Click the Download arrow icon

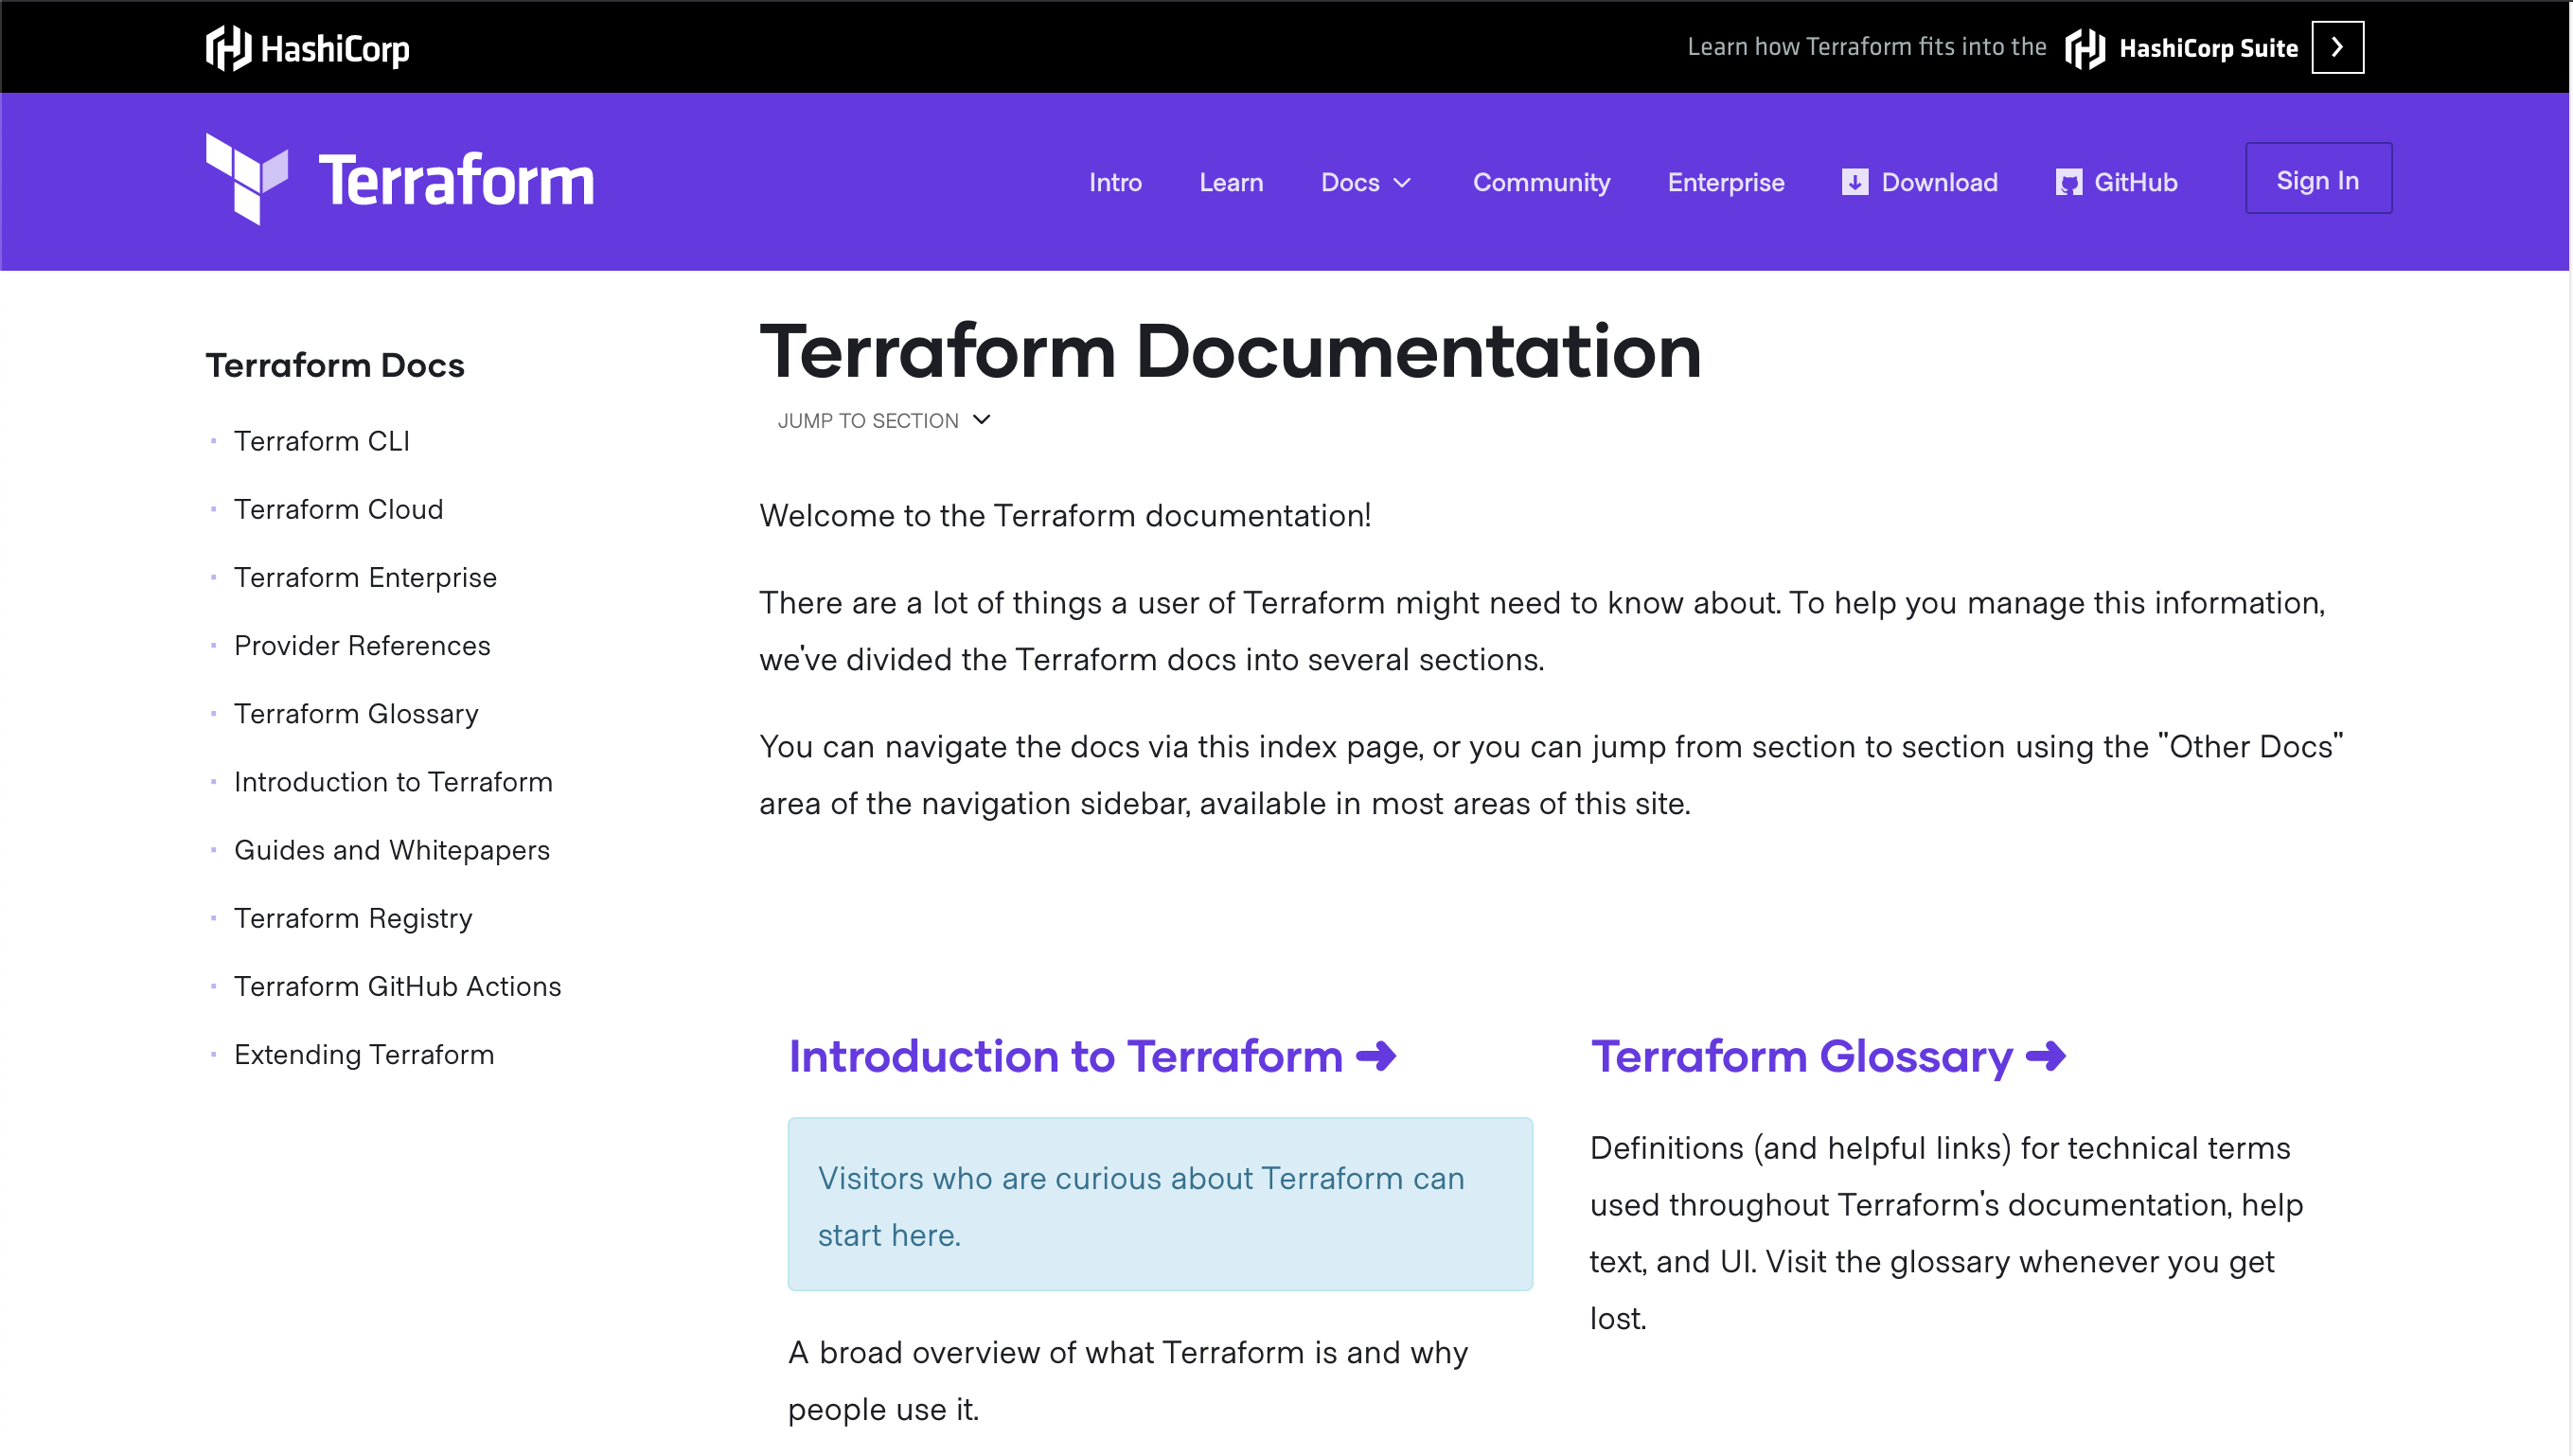pos(1854,182)
